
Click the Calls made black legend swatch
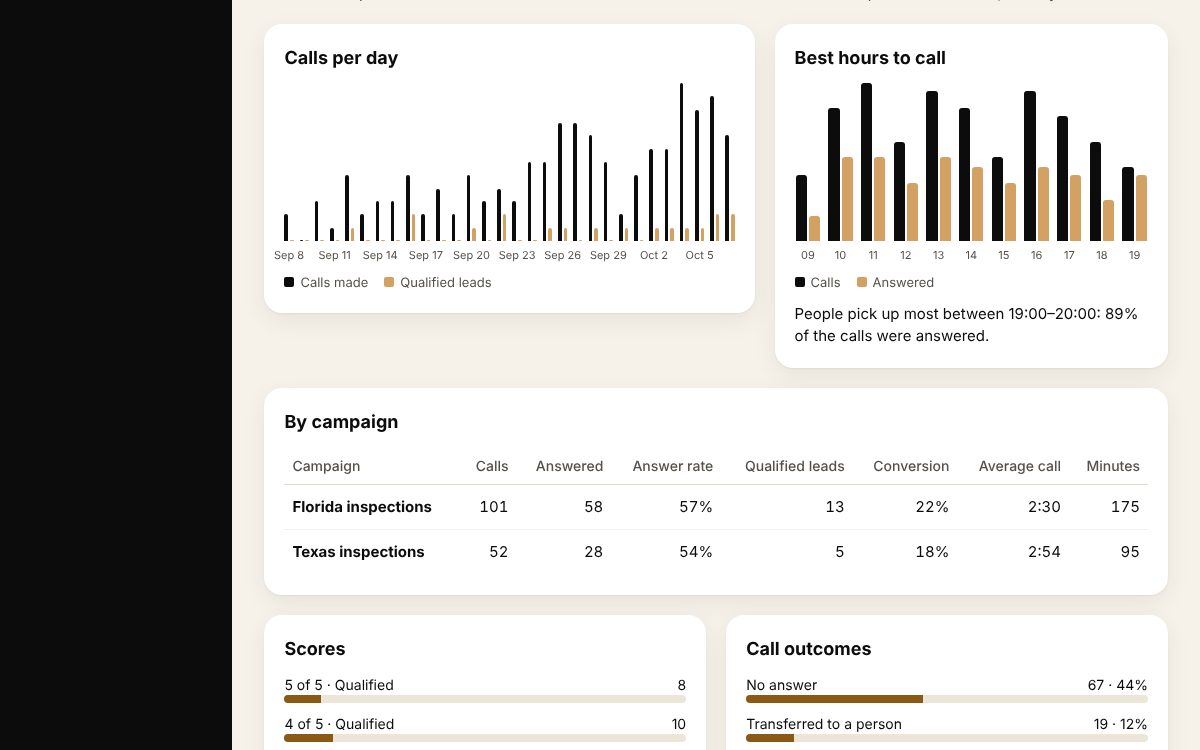click(289, 282)
